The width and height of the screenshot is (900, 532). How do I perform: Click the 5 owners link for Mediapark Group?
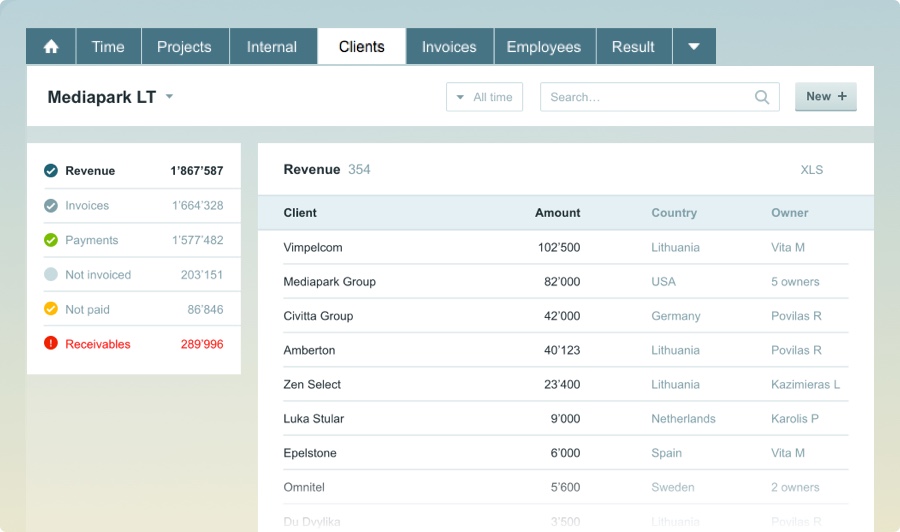[795, 282]
